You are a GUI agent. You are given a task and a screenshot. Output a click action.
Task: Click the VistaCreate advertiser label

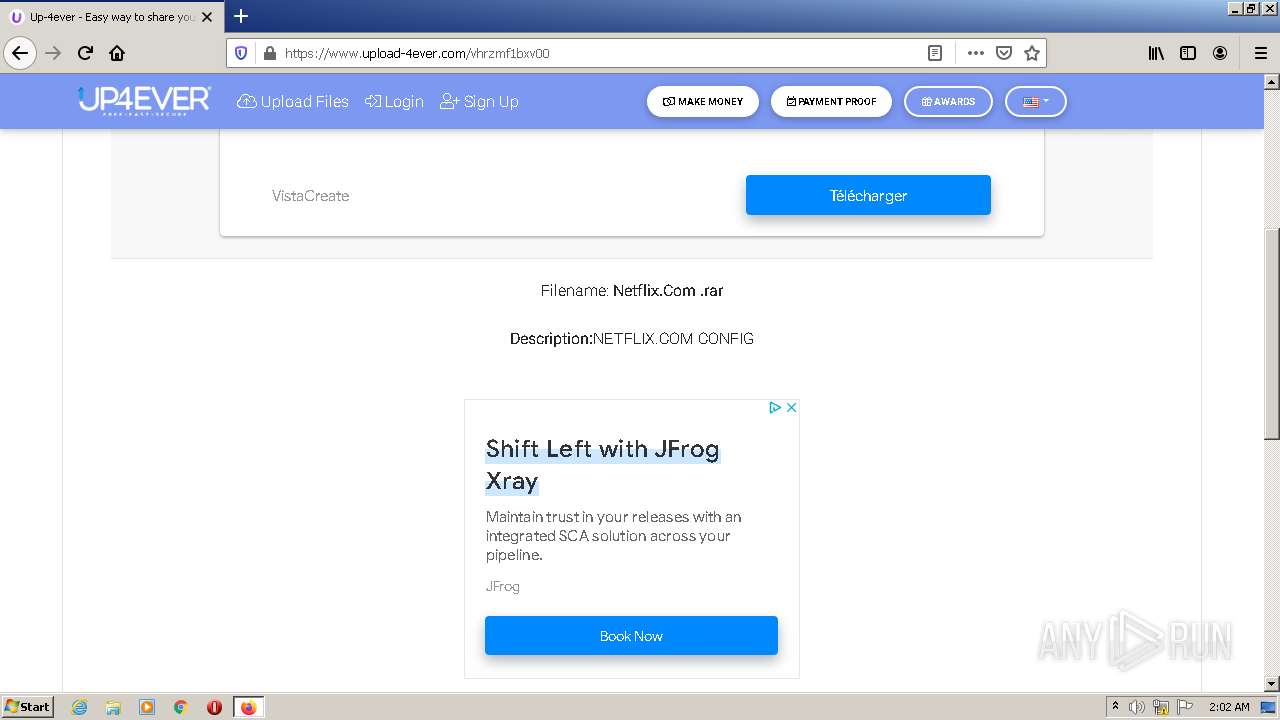point(310,196)
